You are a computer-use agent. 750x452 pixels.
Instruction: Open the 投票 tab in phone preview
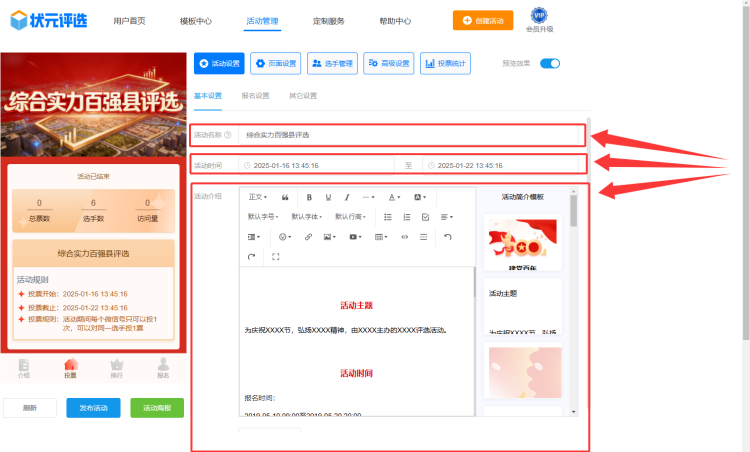(x=70, y=368)
